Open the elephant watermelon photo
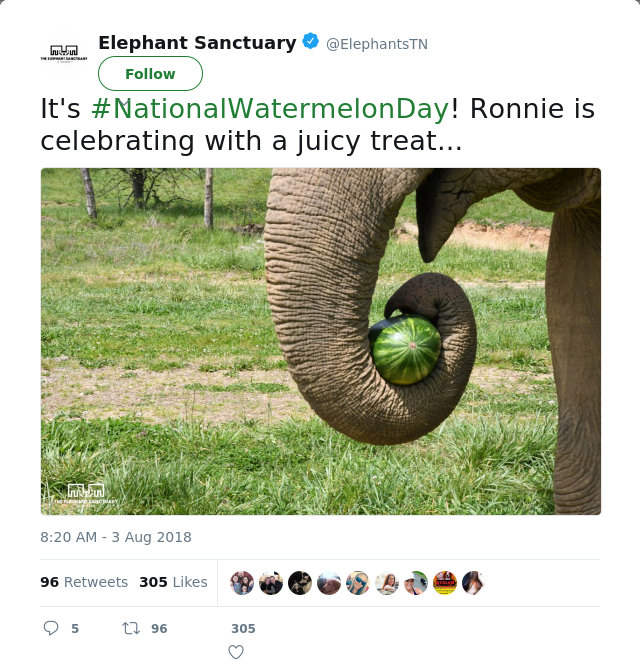 coord(321,341)
